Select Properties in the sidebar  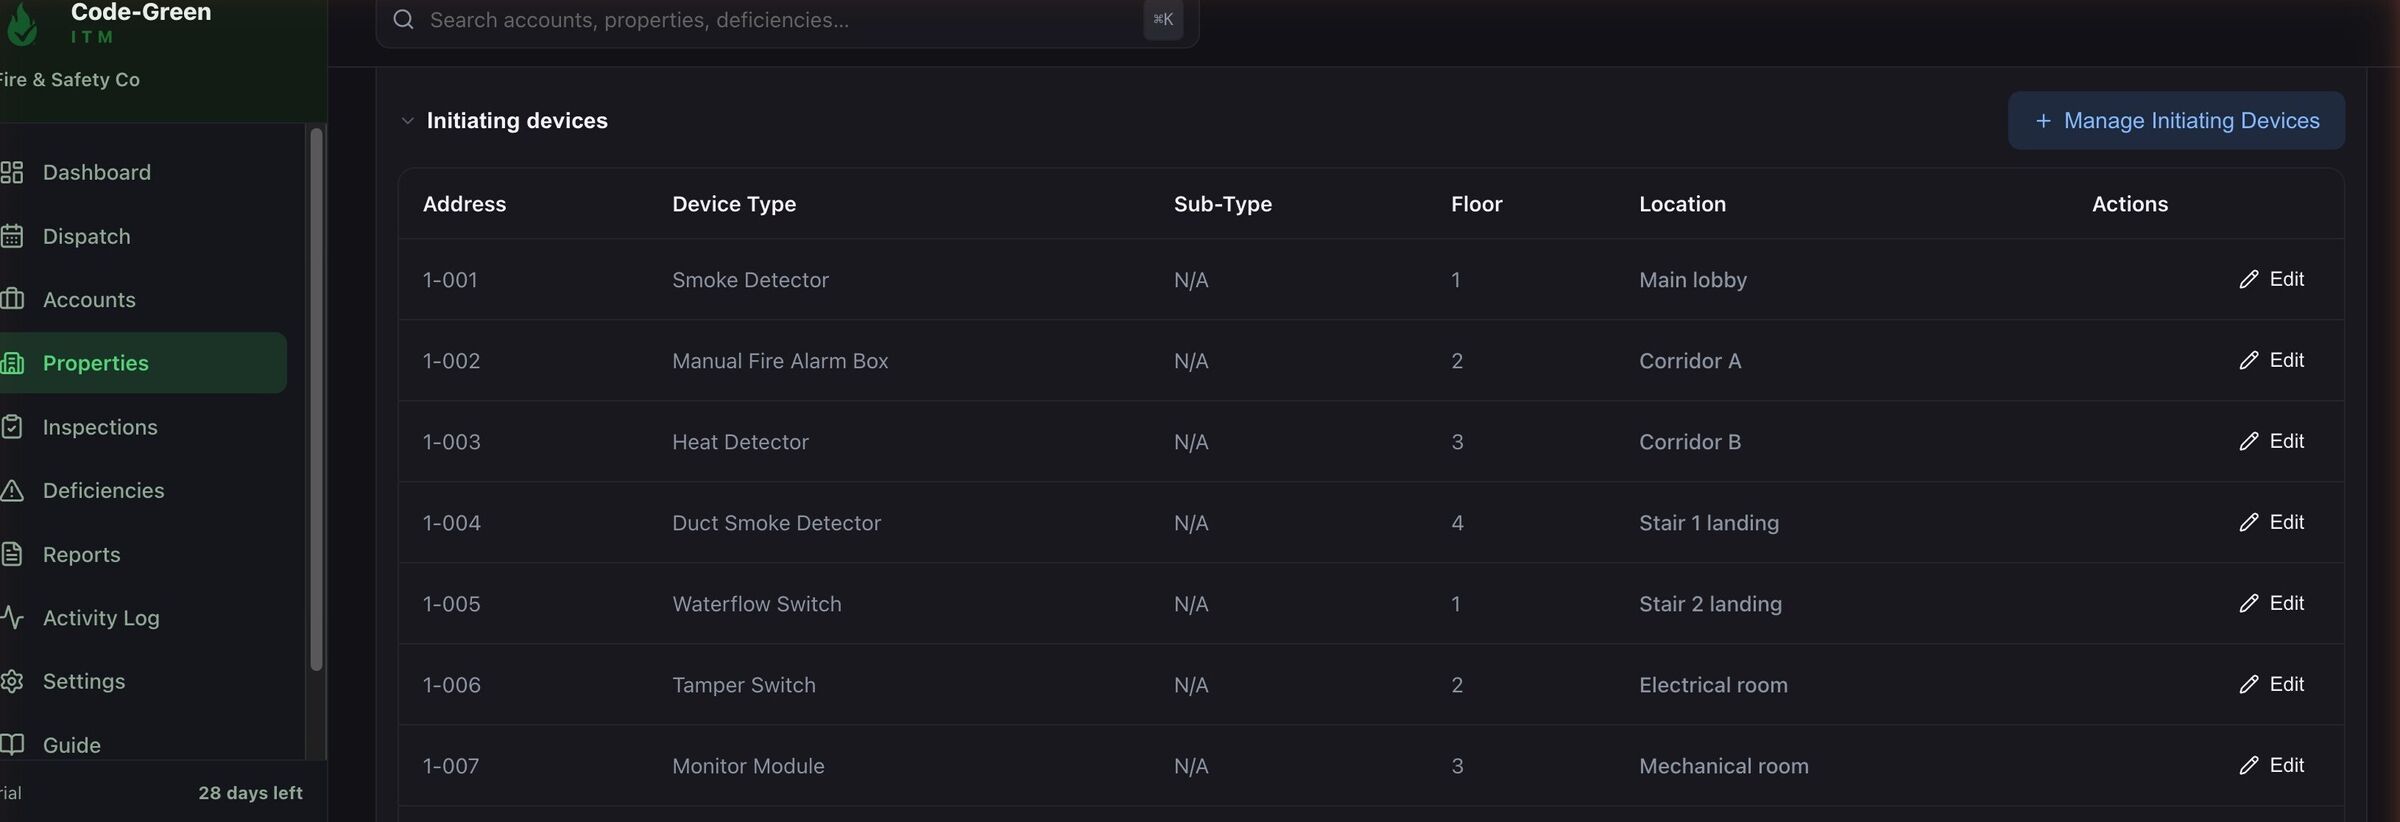(x=143, y=363)
